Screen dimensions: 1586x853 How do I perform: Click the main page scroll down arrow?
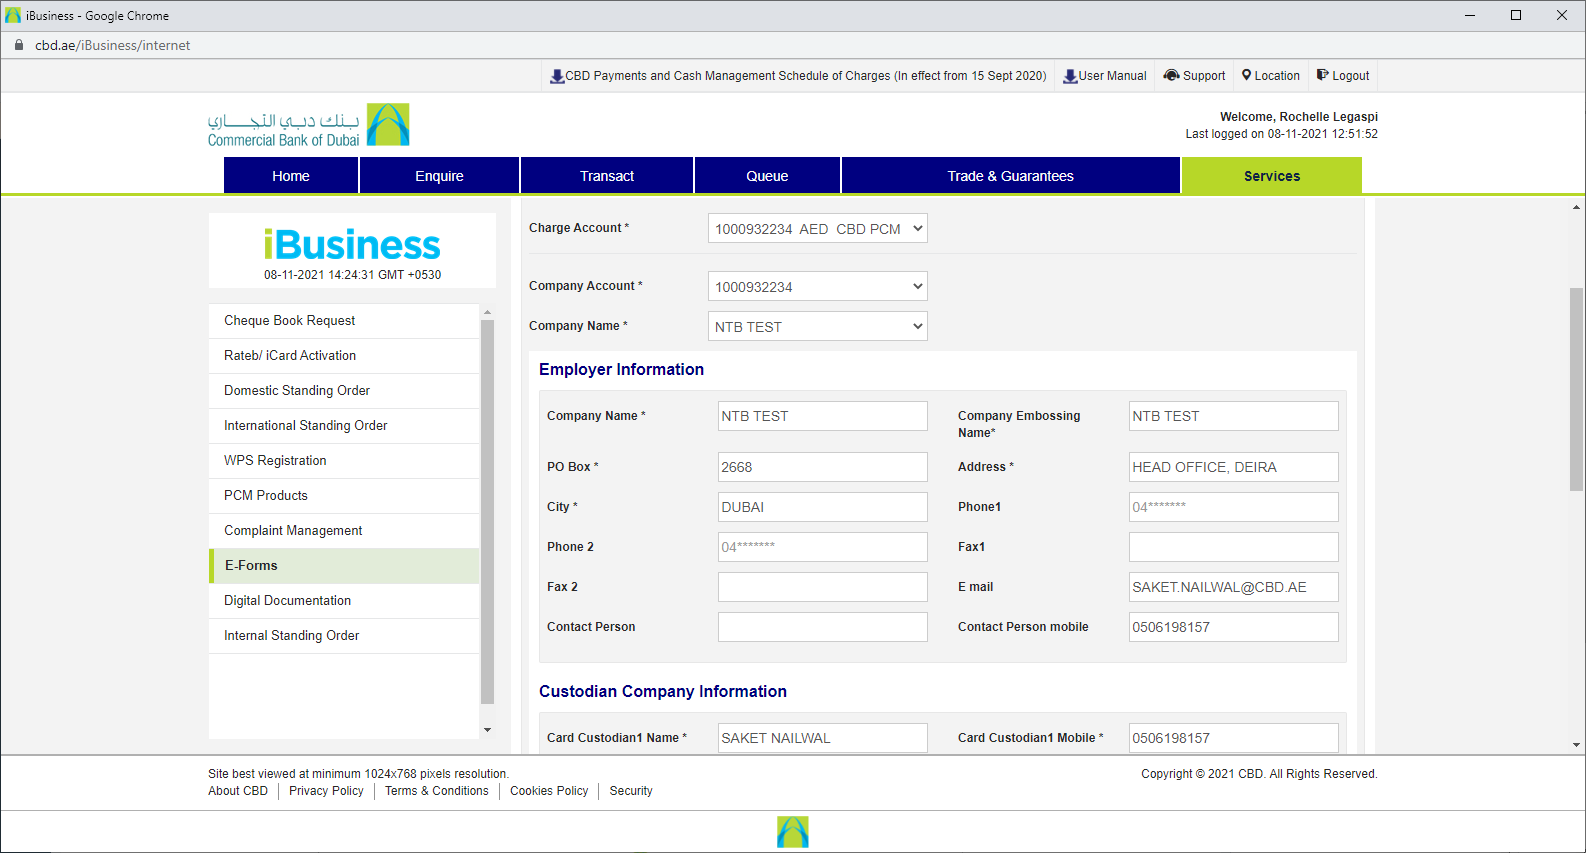pyautogui.click(x=1577, y=745)
